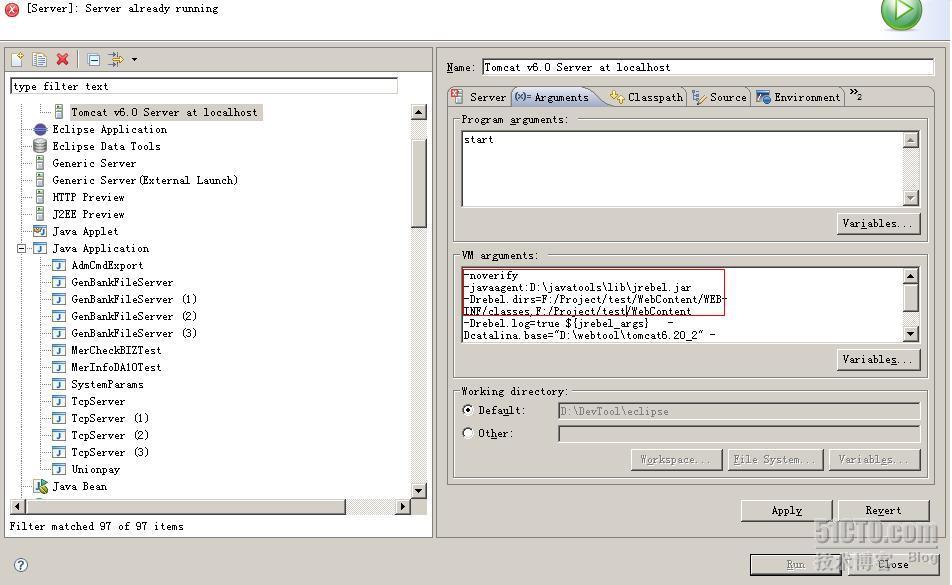Select GenBankFileServer (2) configuration
This screenshot has height=585, width=952.
[134, 316]
